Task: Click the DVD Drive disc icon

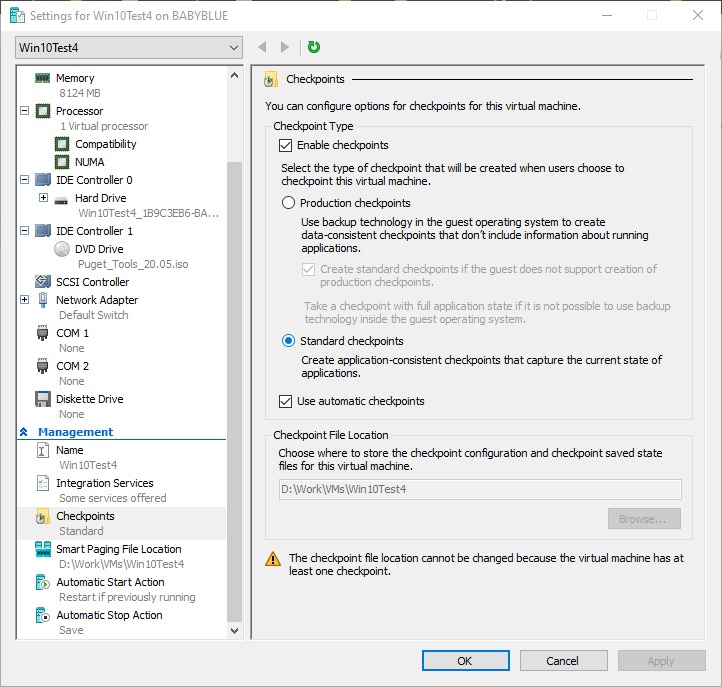Action: point(62,249)
